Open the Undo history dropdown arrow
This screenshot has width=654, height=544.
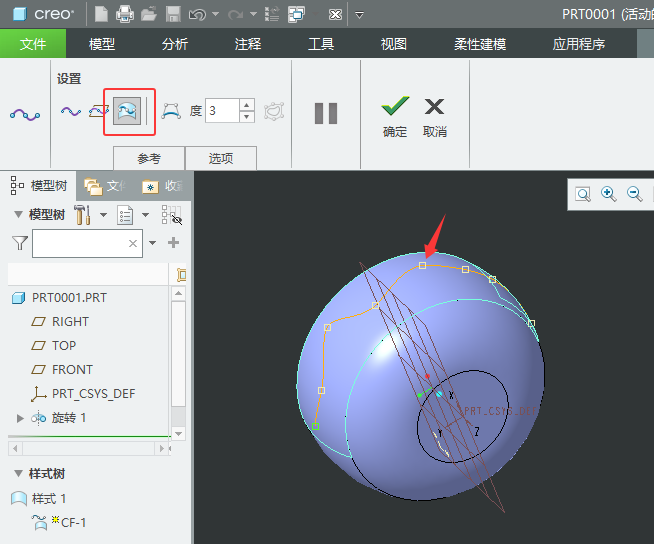[216, 14]
